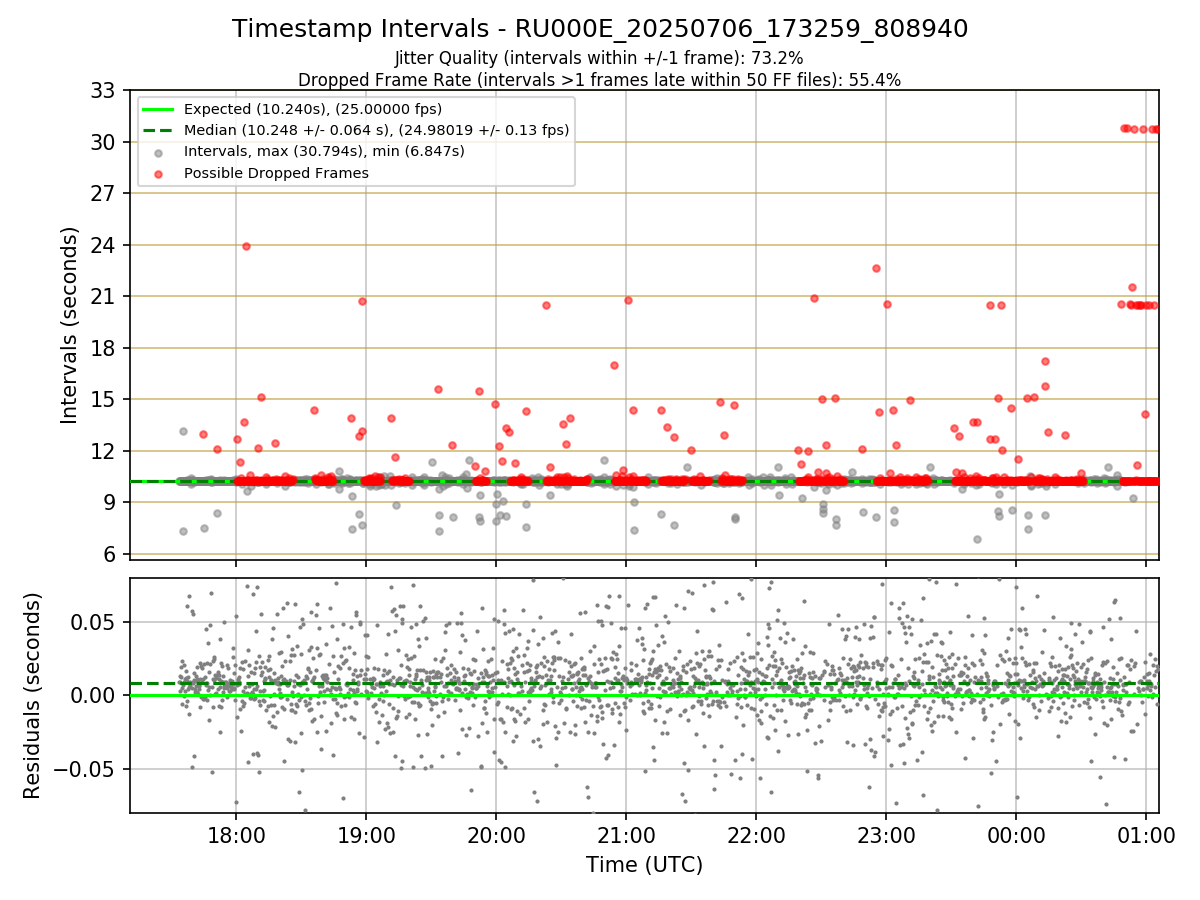Click the 9 tick on the intervals axis
The width and height of the screenshot is (1200, 900).
[x=112, y=503]
